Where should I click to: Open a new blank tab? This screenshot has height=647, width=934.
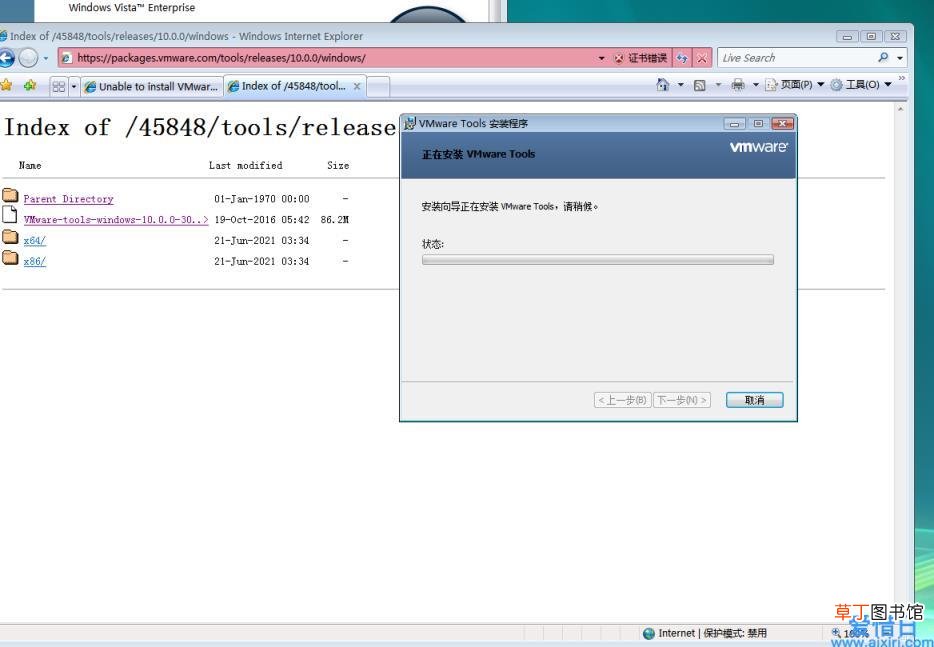378,86
